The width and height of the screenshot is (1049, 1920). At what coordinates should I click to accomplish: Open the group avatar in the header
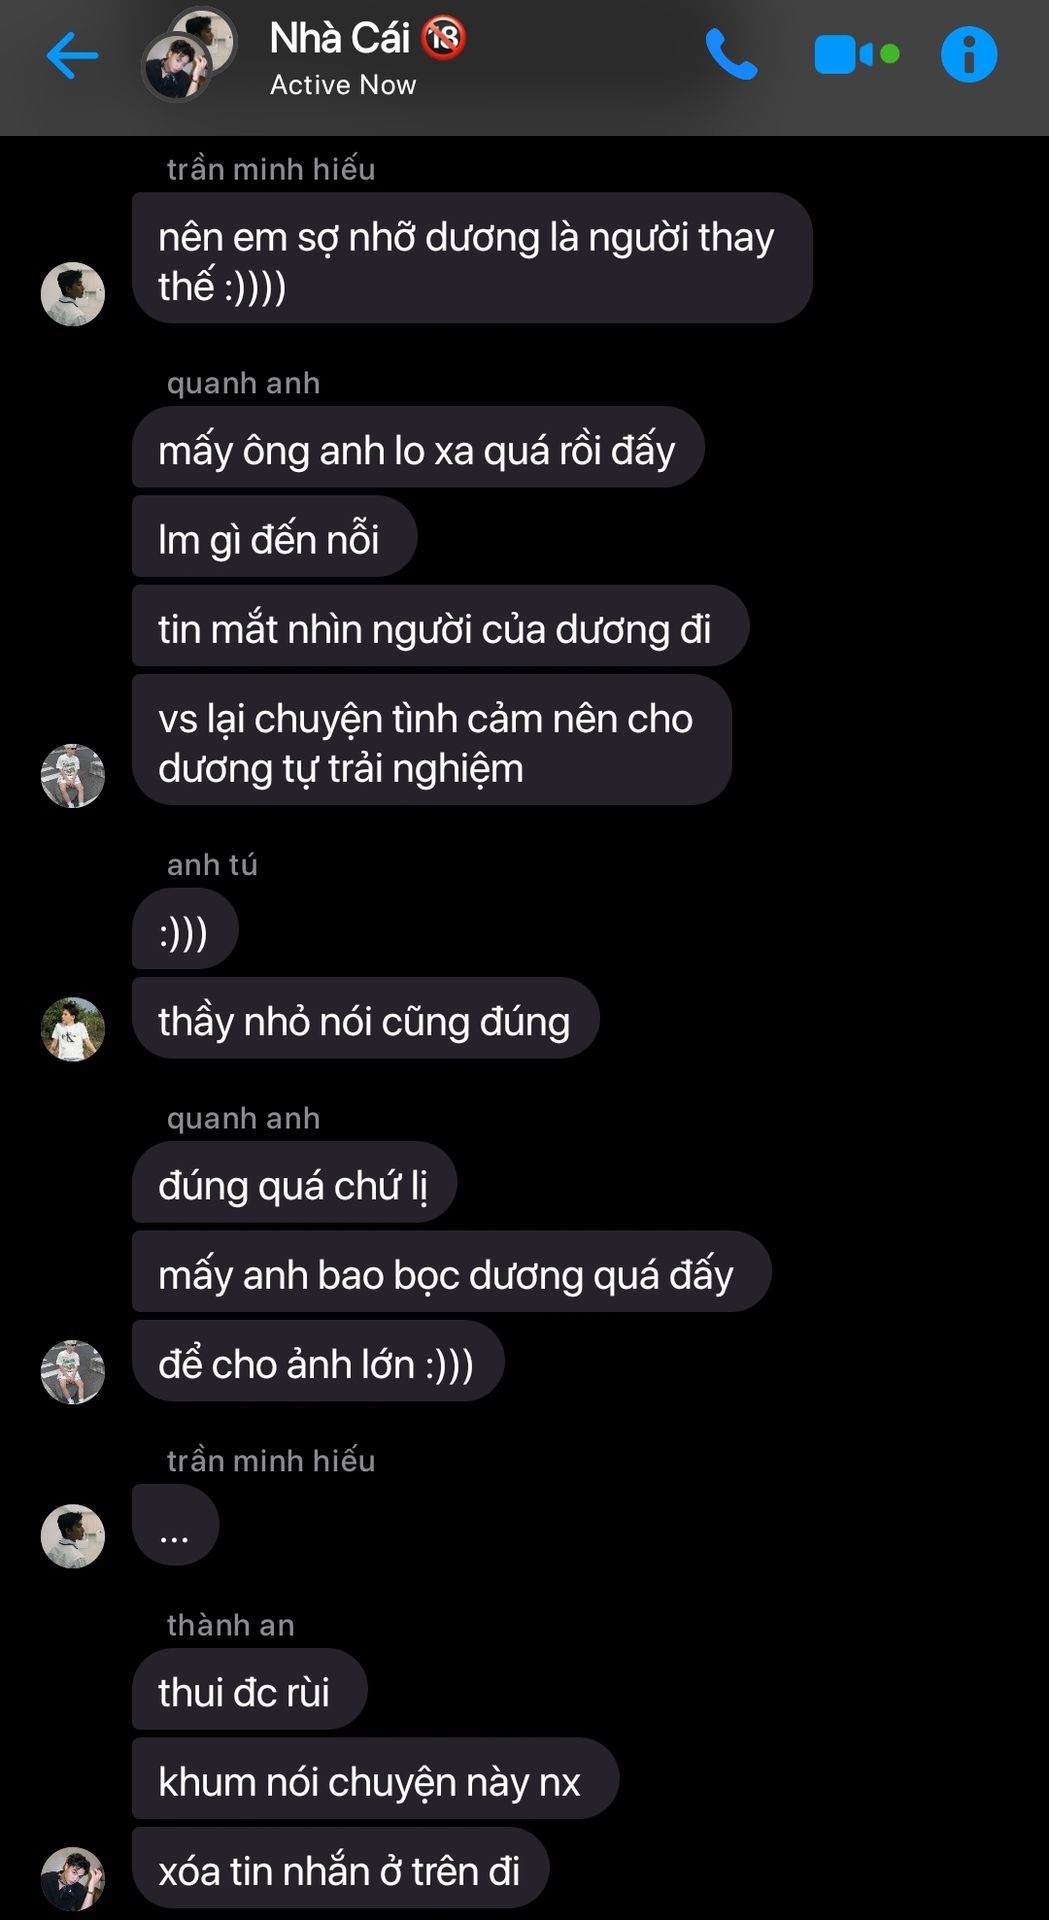tap(190, 54)
